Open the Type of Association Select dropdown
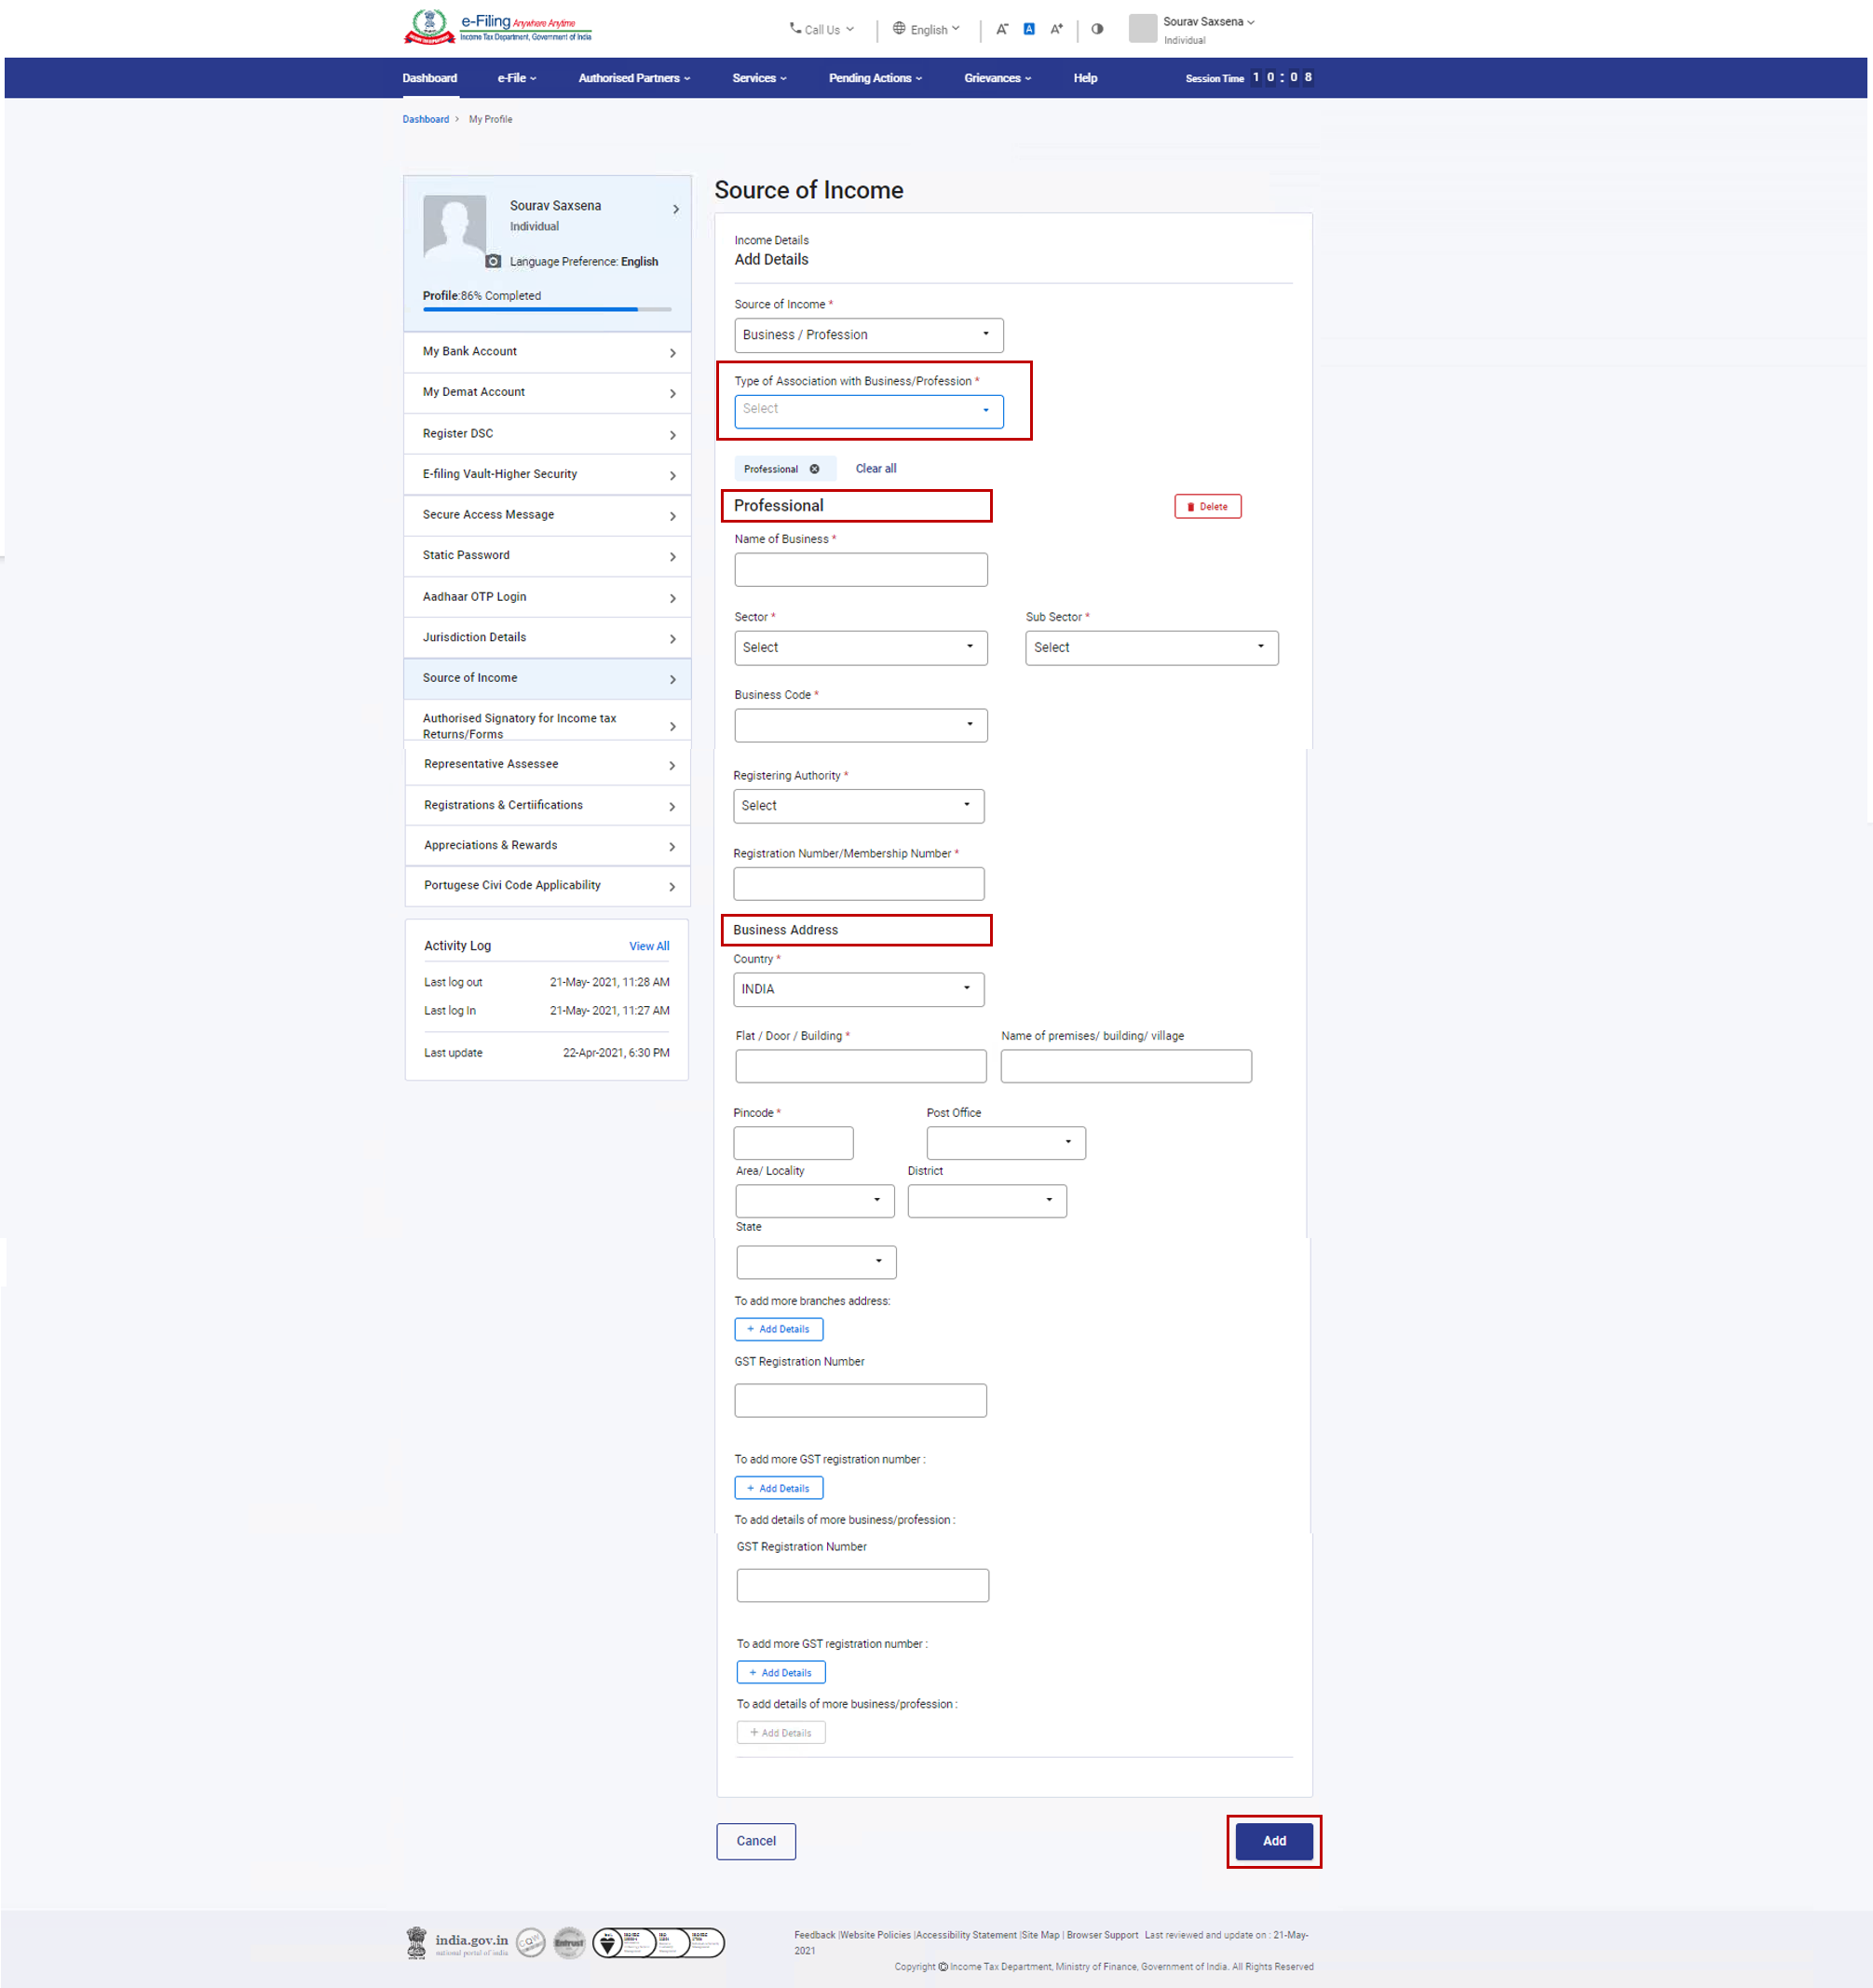The width and height of the screenshot is (1873, 1988). pos(868,410)
